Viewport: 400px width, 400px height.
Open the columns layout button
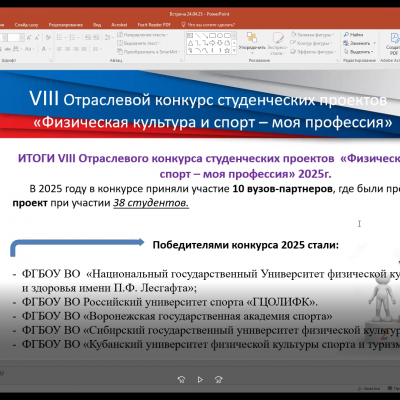point(97,49)
